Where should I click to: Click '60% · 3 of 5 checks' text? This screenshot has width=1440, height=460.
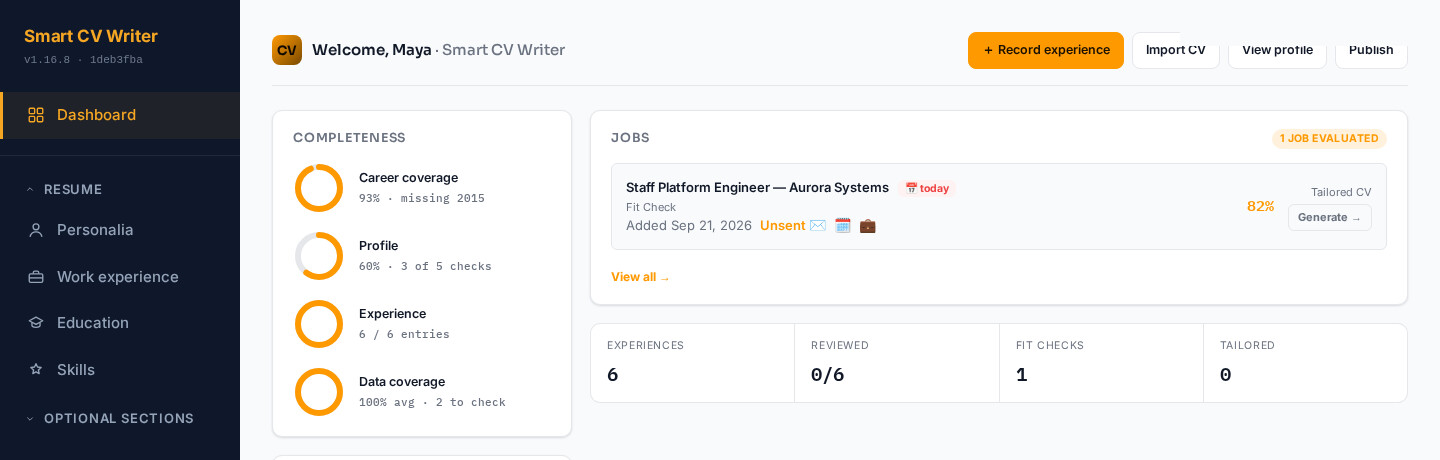425,266
